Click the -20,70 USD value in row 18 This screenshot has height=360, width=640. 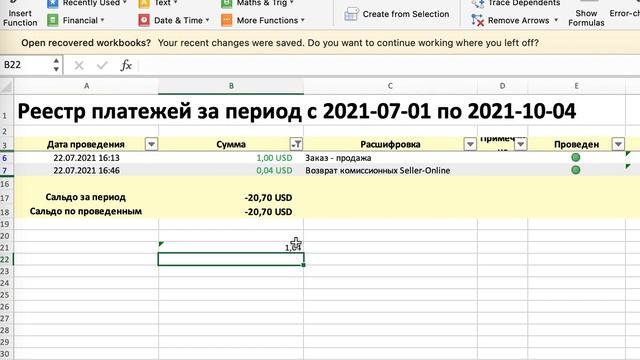(x=269, y=212)
